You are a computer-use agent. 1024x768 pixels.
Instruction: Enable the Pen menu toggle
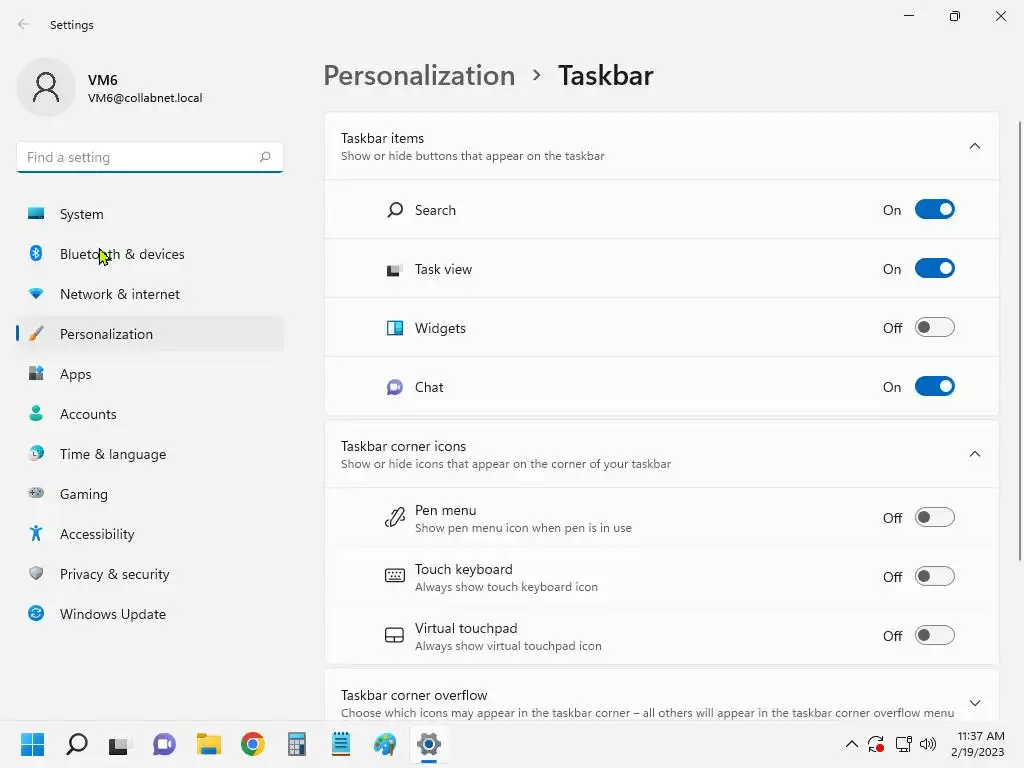(x=935, y=517)
